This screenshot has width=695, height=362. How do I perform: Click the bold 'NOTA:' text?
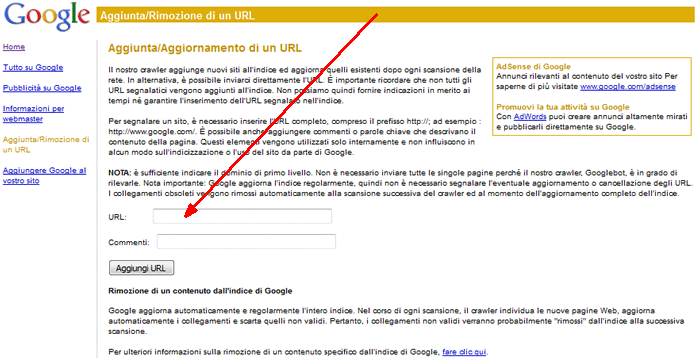tap(120, 173)
